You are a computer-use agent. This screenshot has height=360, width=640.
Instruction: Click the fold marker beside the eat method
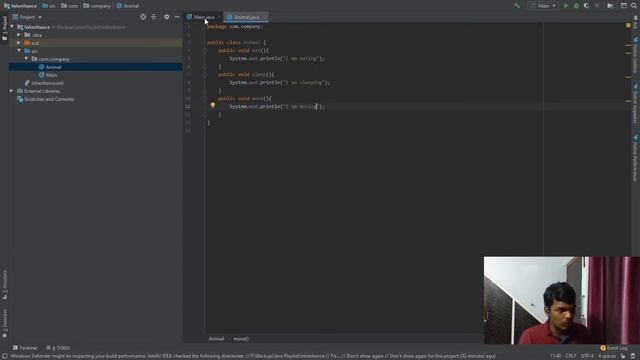[x=205, y=51]
